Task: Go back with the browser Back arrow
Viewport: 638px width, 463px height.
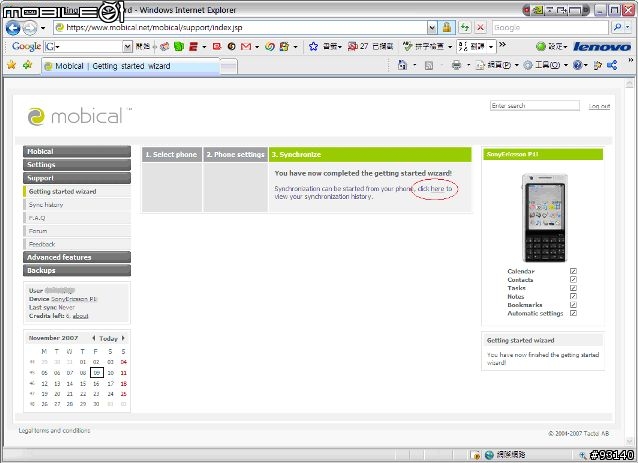Action: click(x=13, y=28)
